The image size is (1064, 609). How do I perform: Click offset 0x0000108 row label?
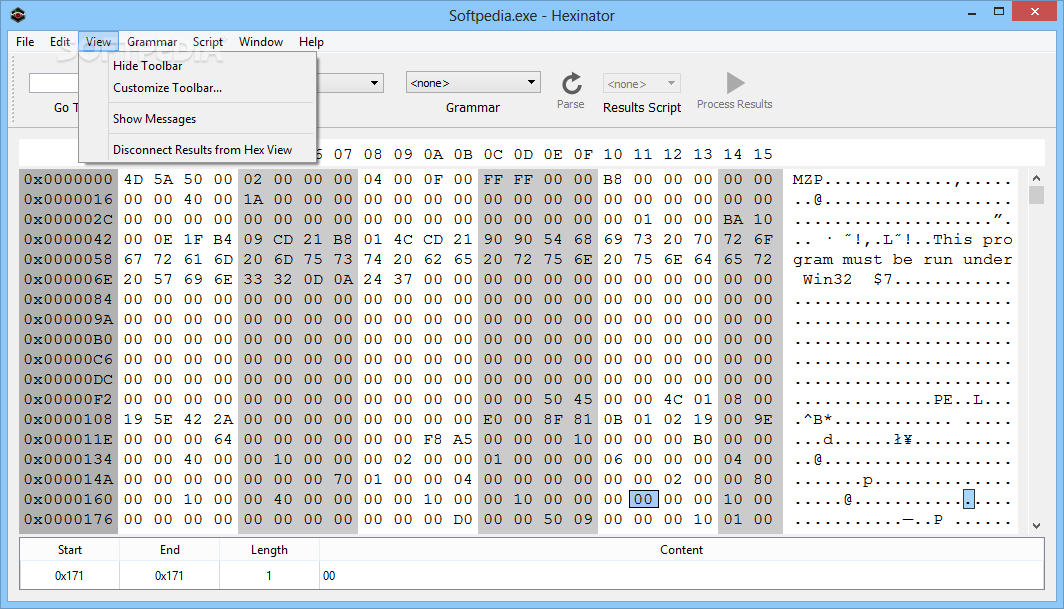pyautogui.click(x=69, y=419)
